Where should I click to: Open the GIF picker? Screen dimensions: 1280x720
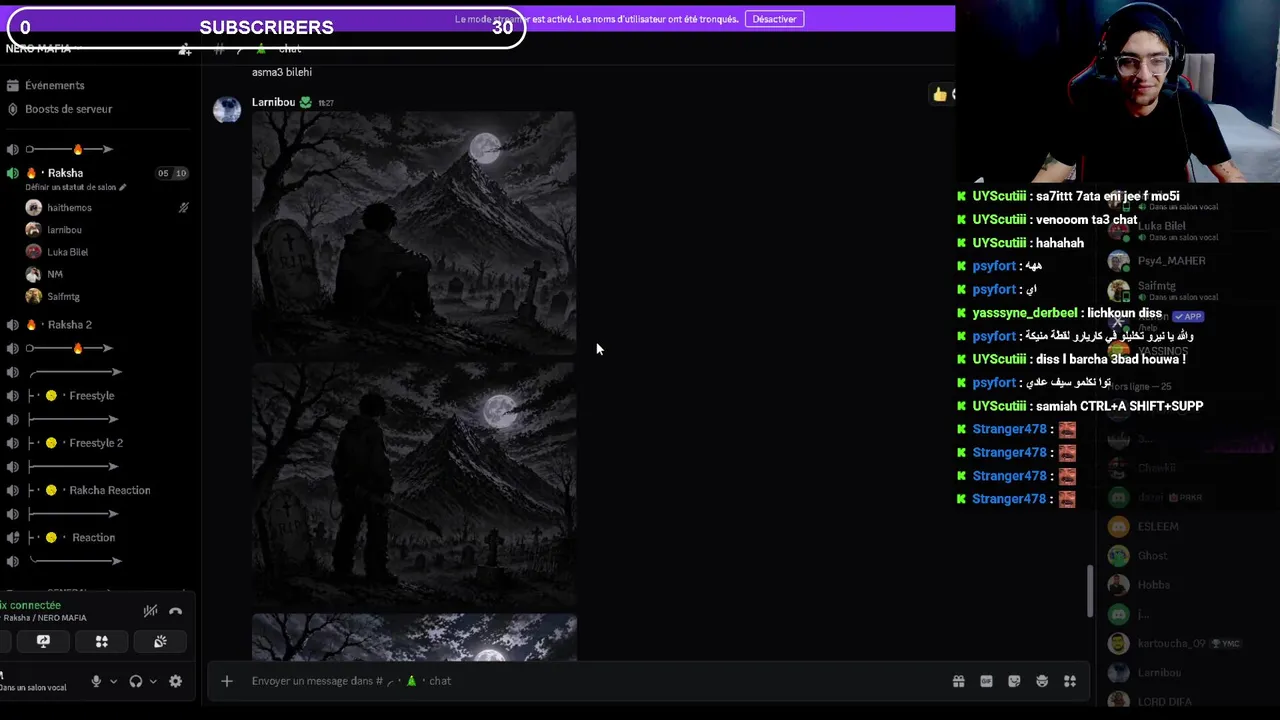coord(986,681)
